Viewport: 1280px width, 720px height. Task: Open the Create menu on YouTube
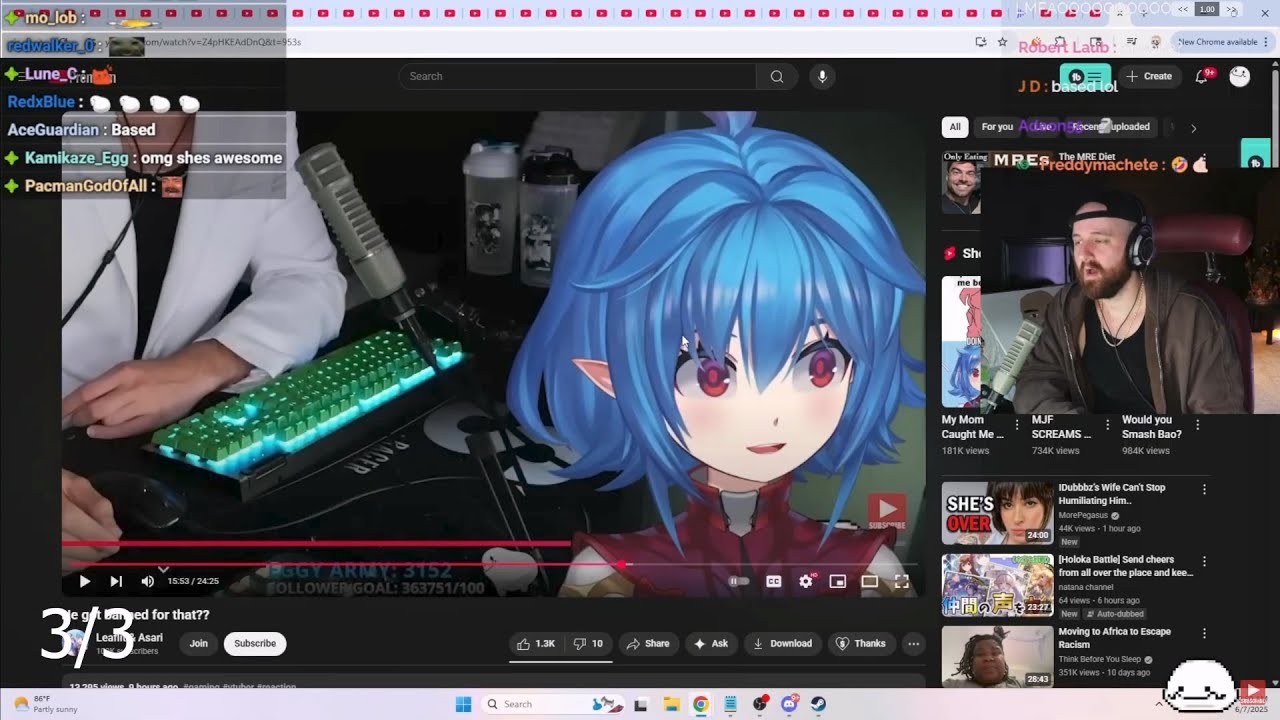[1149, 76]
